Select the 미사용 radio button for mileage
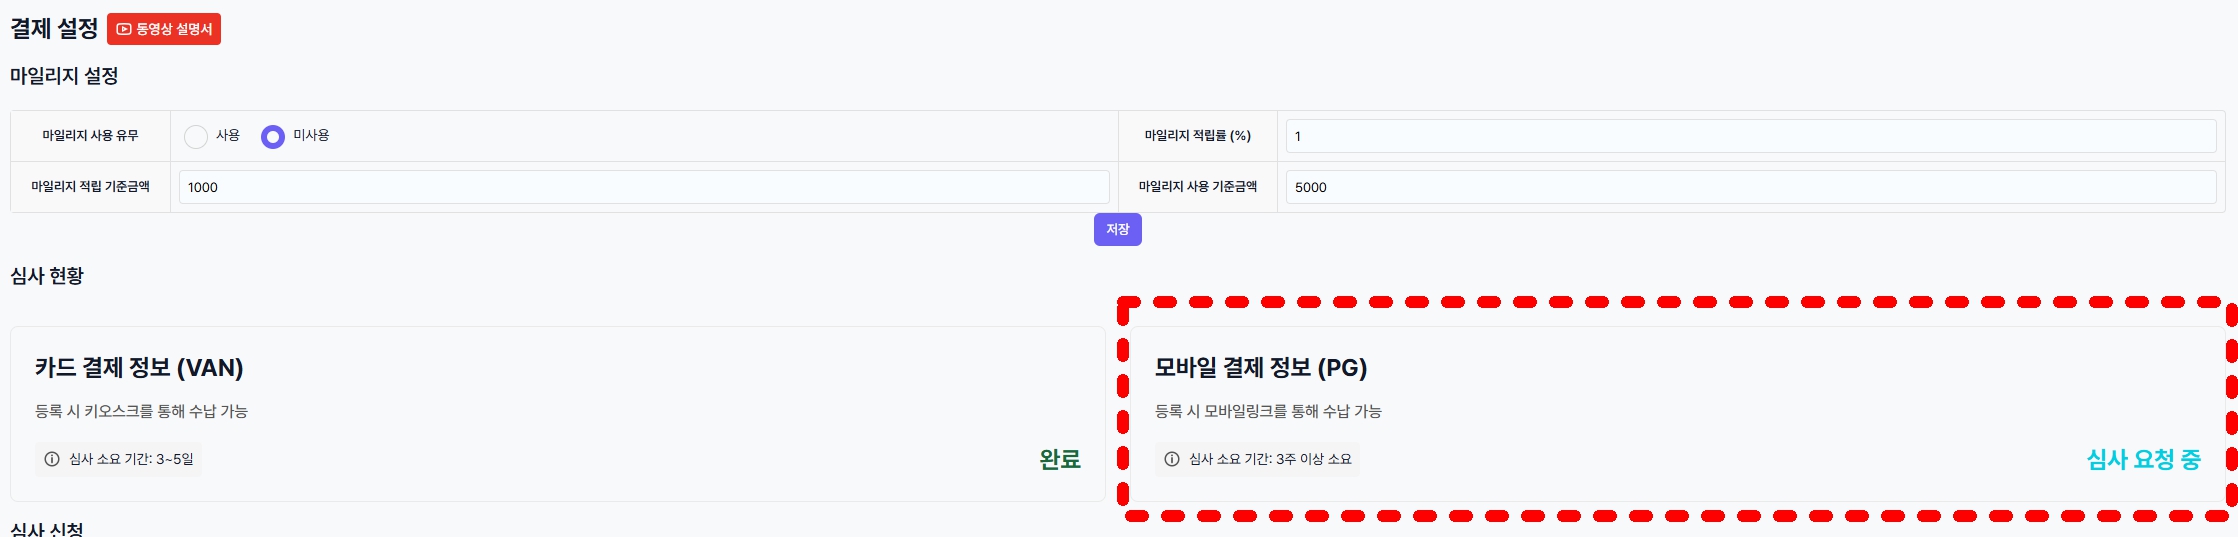The height and width of the screenshot is (537, 2238). click(273, 136)
